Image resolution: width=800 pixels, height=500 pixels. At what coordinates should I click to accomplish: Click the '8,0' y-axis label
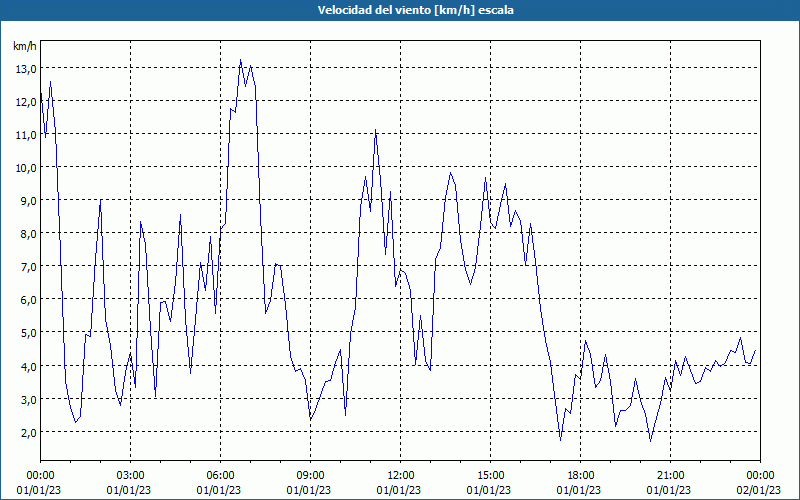pyautogui.click(x=29, y=234)
